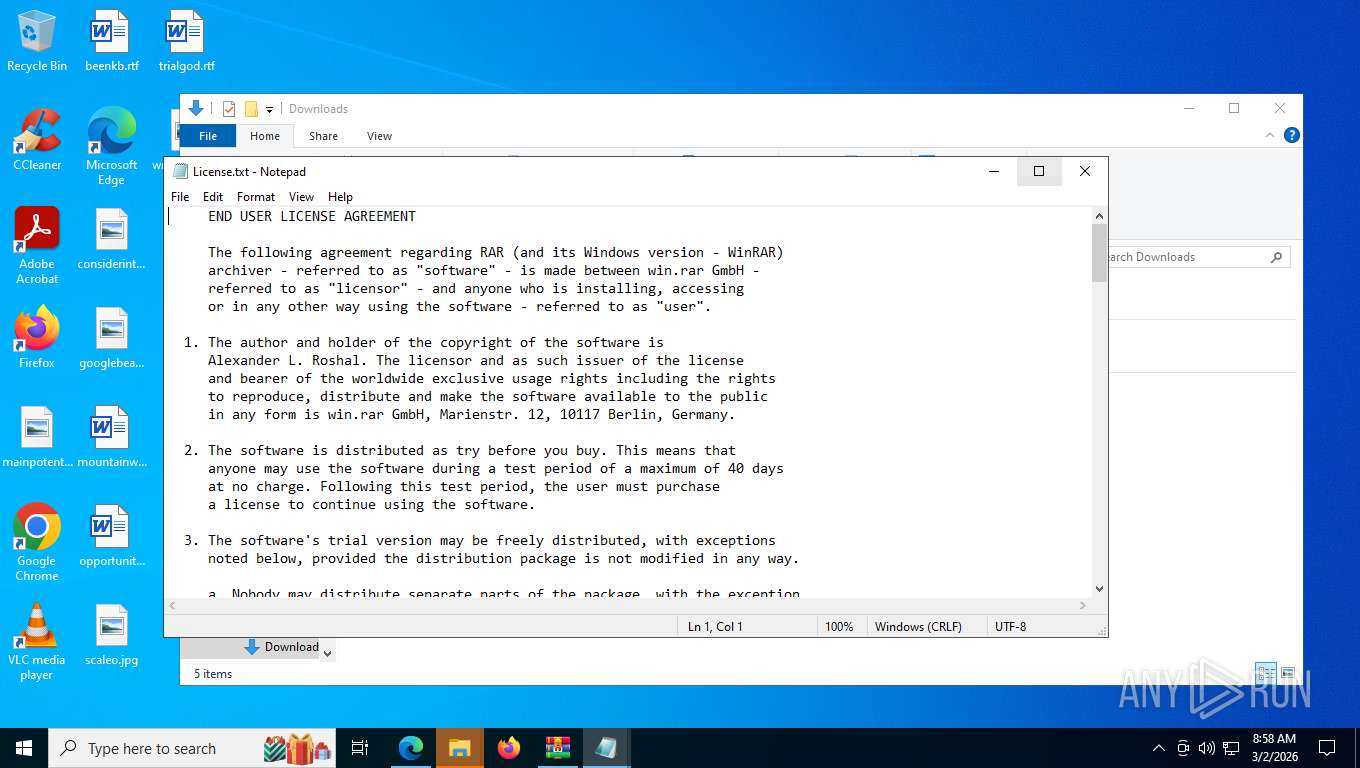Open Notepad's Format menu
This screenshot has width=1360, height=768.
click(256, 197)
